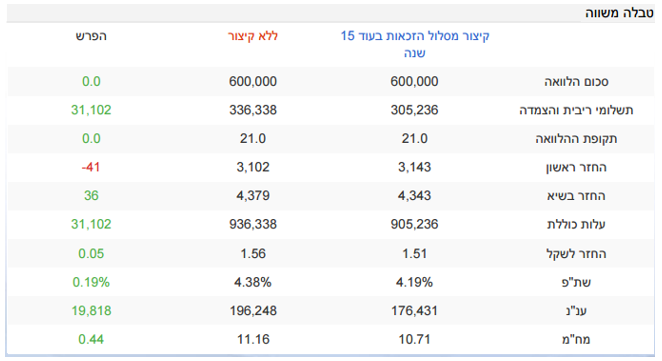Image resolution: width=662 pixels, height=361 pixels.
Task: Click the תשלומי ריבית והצמדה row label
Action: (x=576, y=110)
